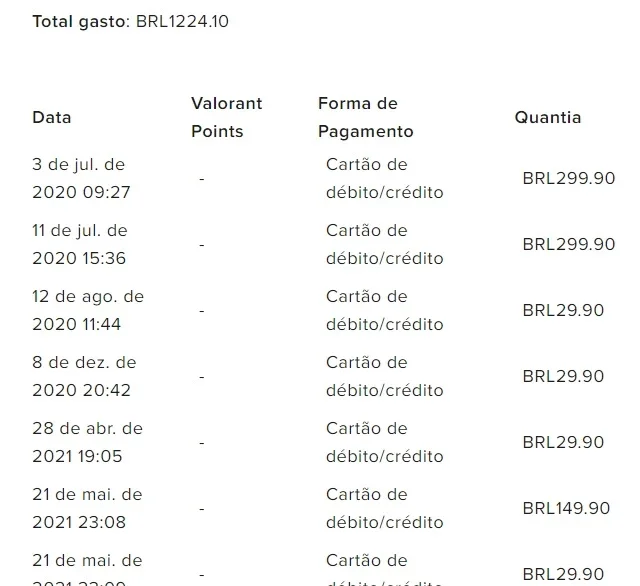Click the Quantia column header
This screenshot has width=640, height=586.
point(548,118)
